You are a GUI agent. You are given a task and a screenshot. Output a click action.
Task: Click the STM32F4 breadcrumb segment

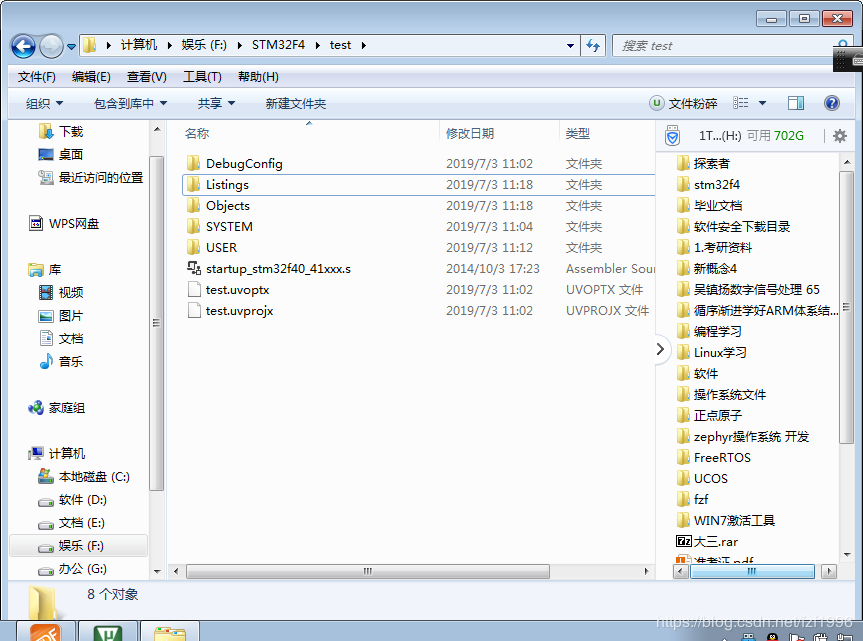click(278, 45)
